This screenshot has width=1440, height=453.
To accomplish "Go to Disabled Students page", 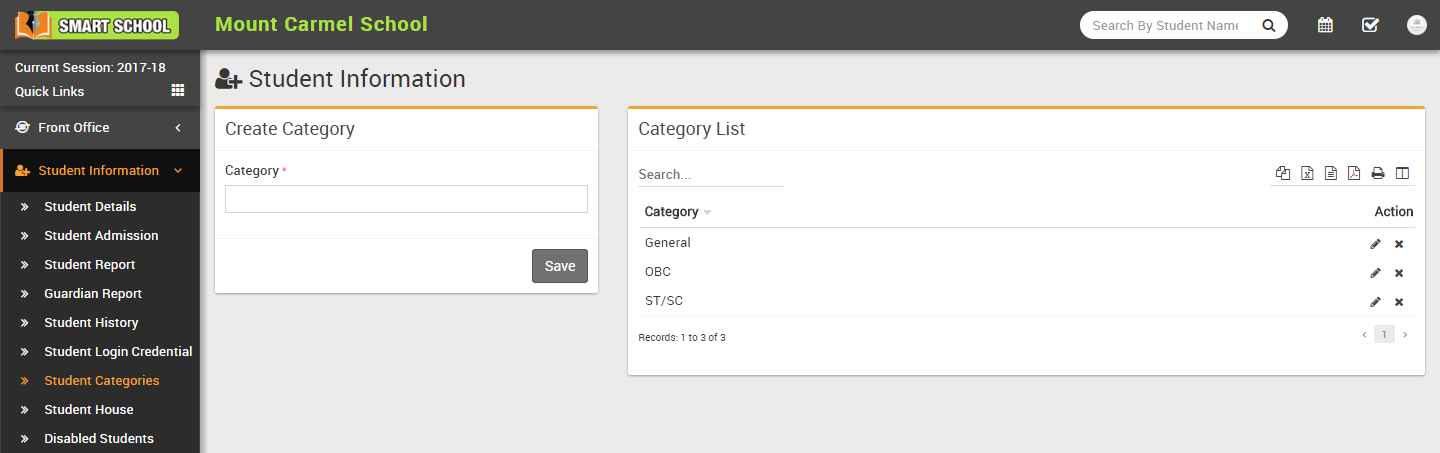I will (x=99, y=439).
